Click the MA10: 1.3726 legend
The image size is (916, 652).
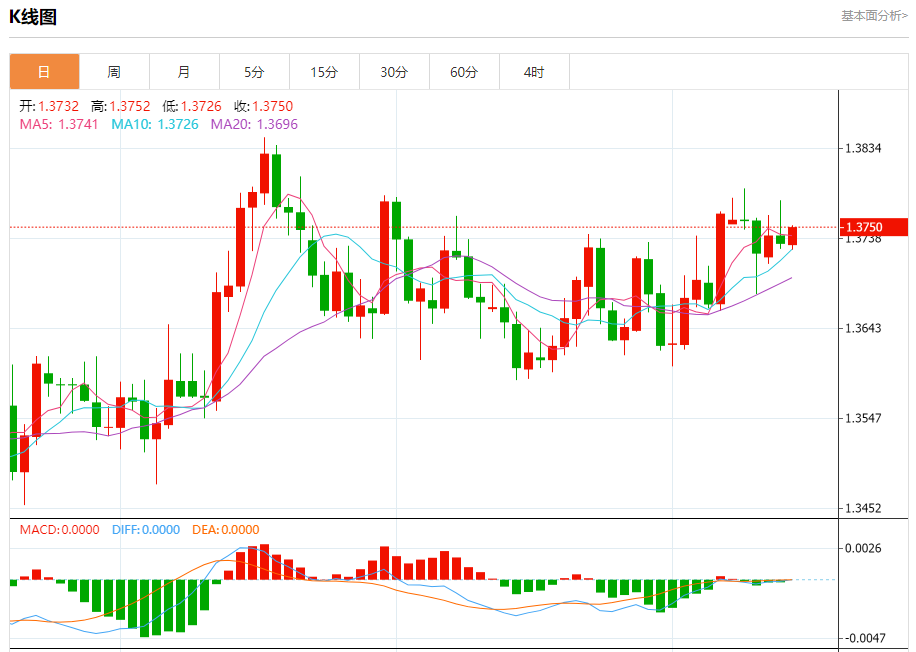[x=155, y=124]
